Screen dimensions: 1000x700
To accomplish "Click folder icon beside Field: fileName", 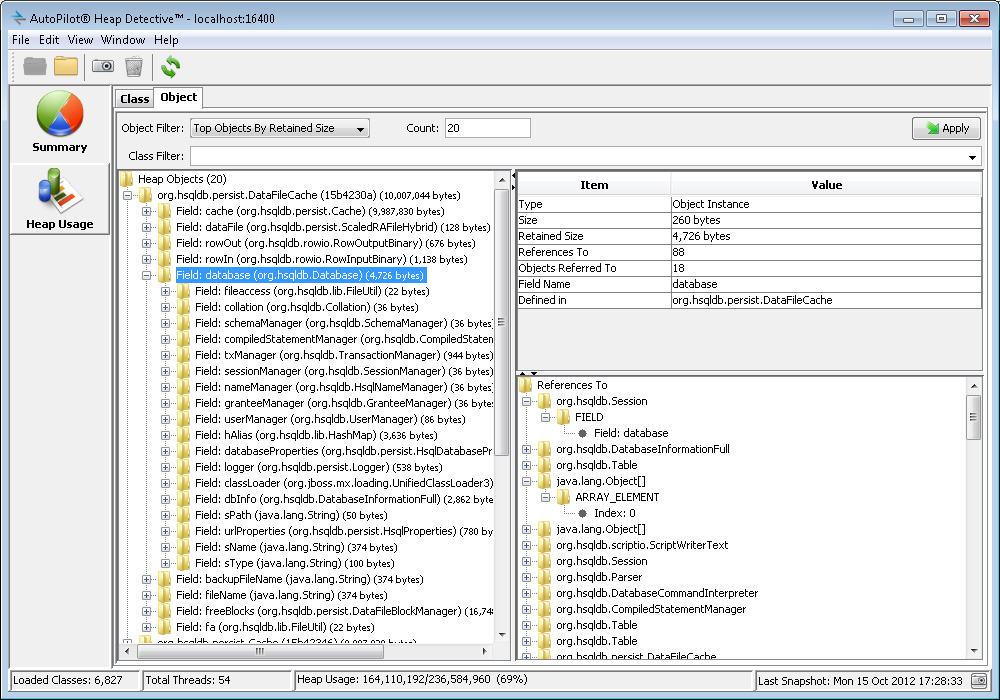I will pos(165,595).
